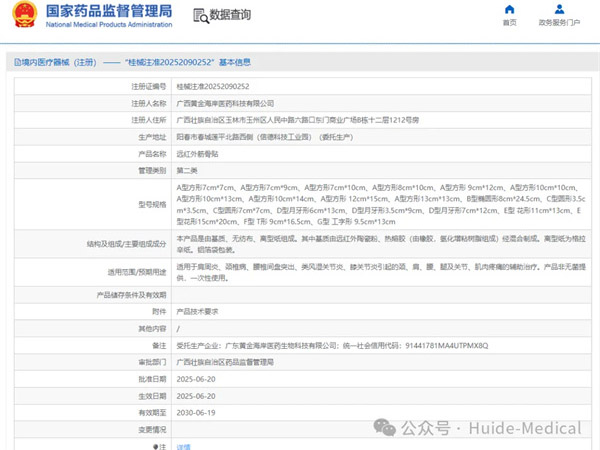Go to 首页 via its label
Image resolution: width=600 pixels, height=450 pixels.
(510, 22)
